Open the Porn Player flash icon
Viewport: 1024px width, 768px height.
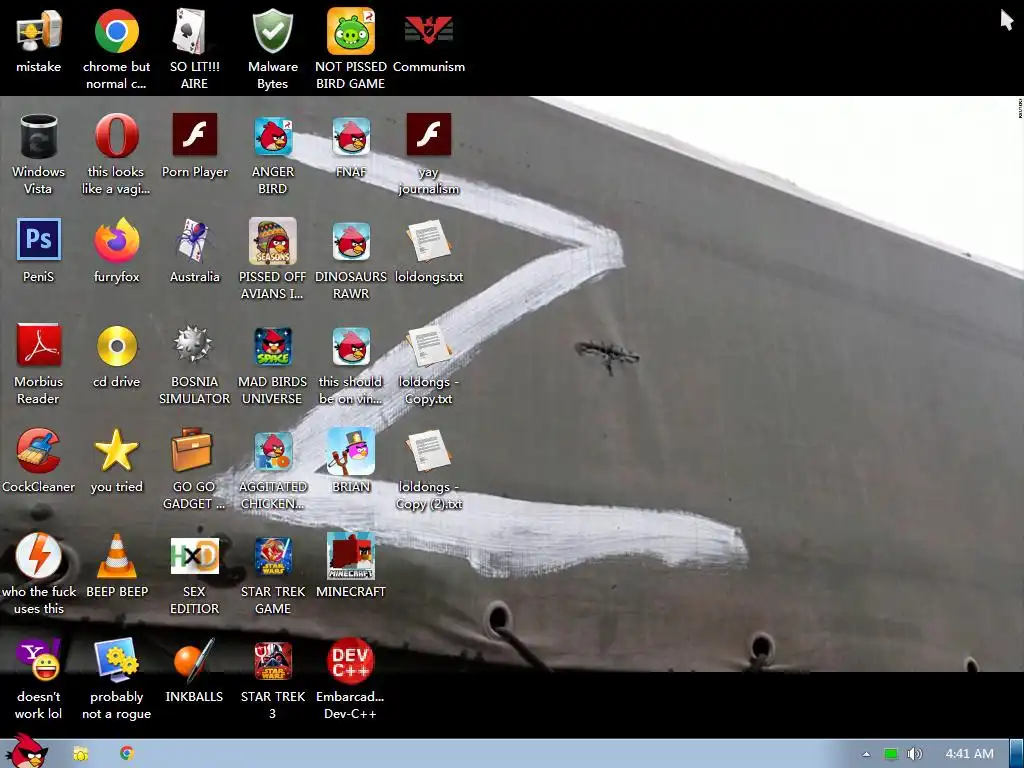click(194, 135)
